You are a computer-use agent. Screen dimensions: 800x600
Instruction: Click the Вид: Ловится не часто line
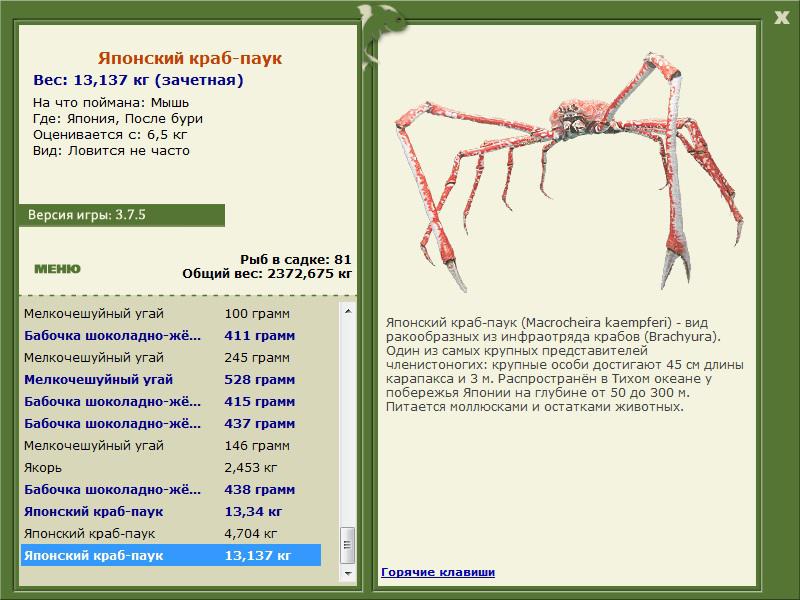[x=111, y=151]
